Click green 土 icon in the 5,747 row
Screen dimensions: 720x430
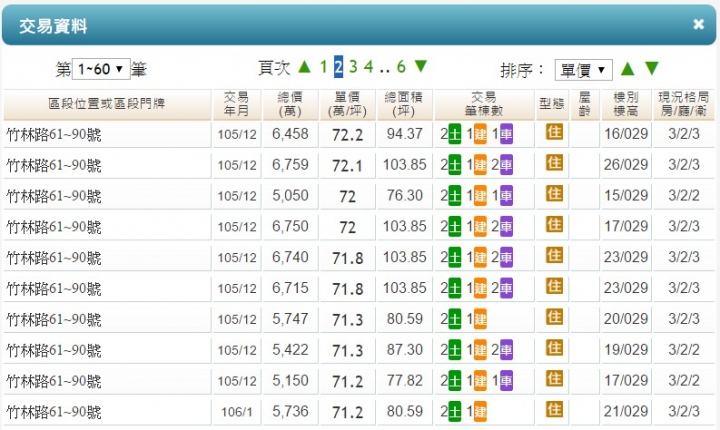click(455, 319)
